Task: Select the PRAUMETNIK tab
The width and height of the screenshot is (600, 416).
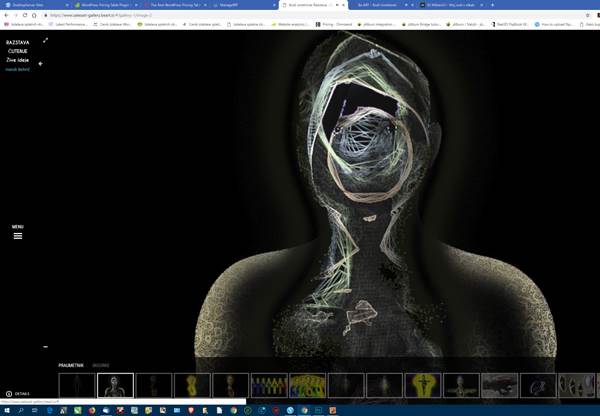Action: click(70, 366)
